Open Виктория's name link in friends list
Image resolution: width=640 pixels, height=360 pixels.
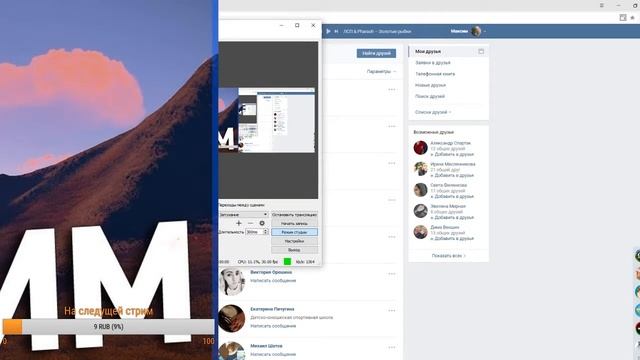(271, 272)
